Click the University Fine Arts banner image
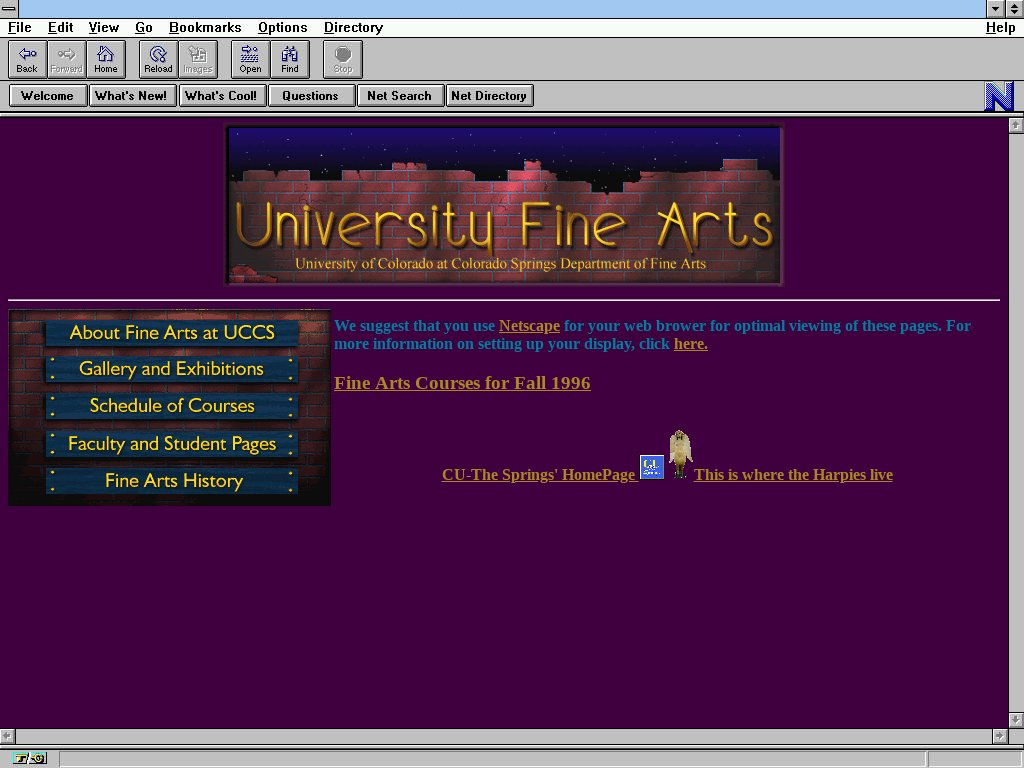This screenshot has width=1024, height=768. click(504, 205)
